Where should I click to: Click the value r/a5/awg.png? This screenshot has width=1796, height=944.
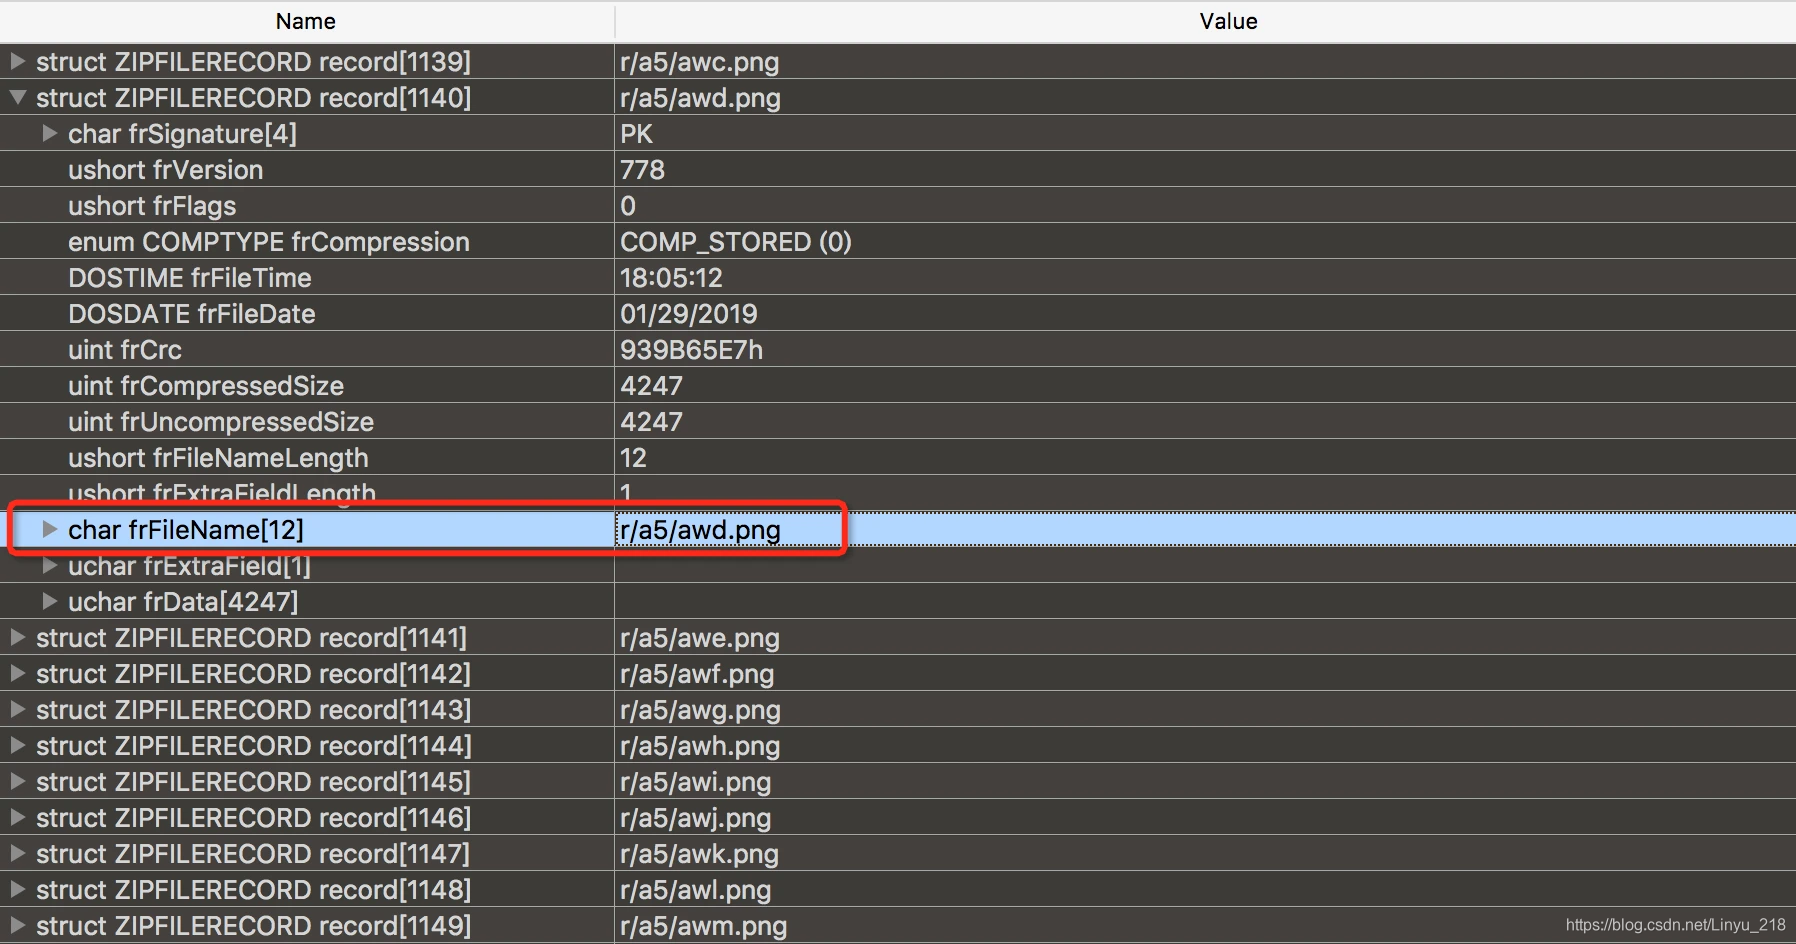(700, 710)
